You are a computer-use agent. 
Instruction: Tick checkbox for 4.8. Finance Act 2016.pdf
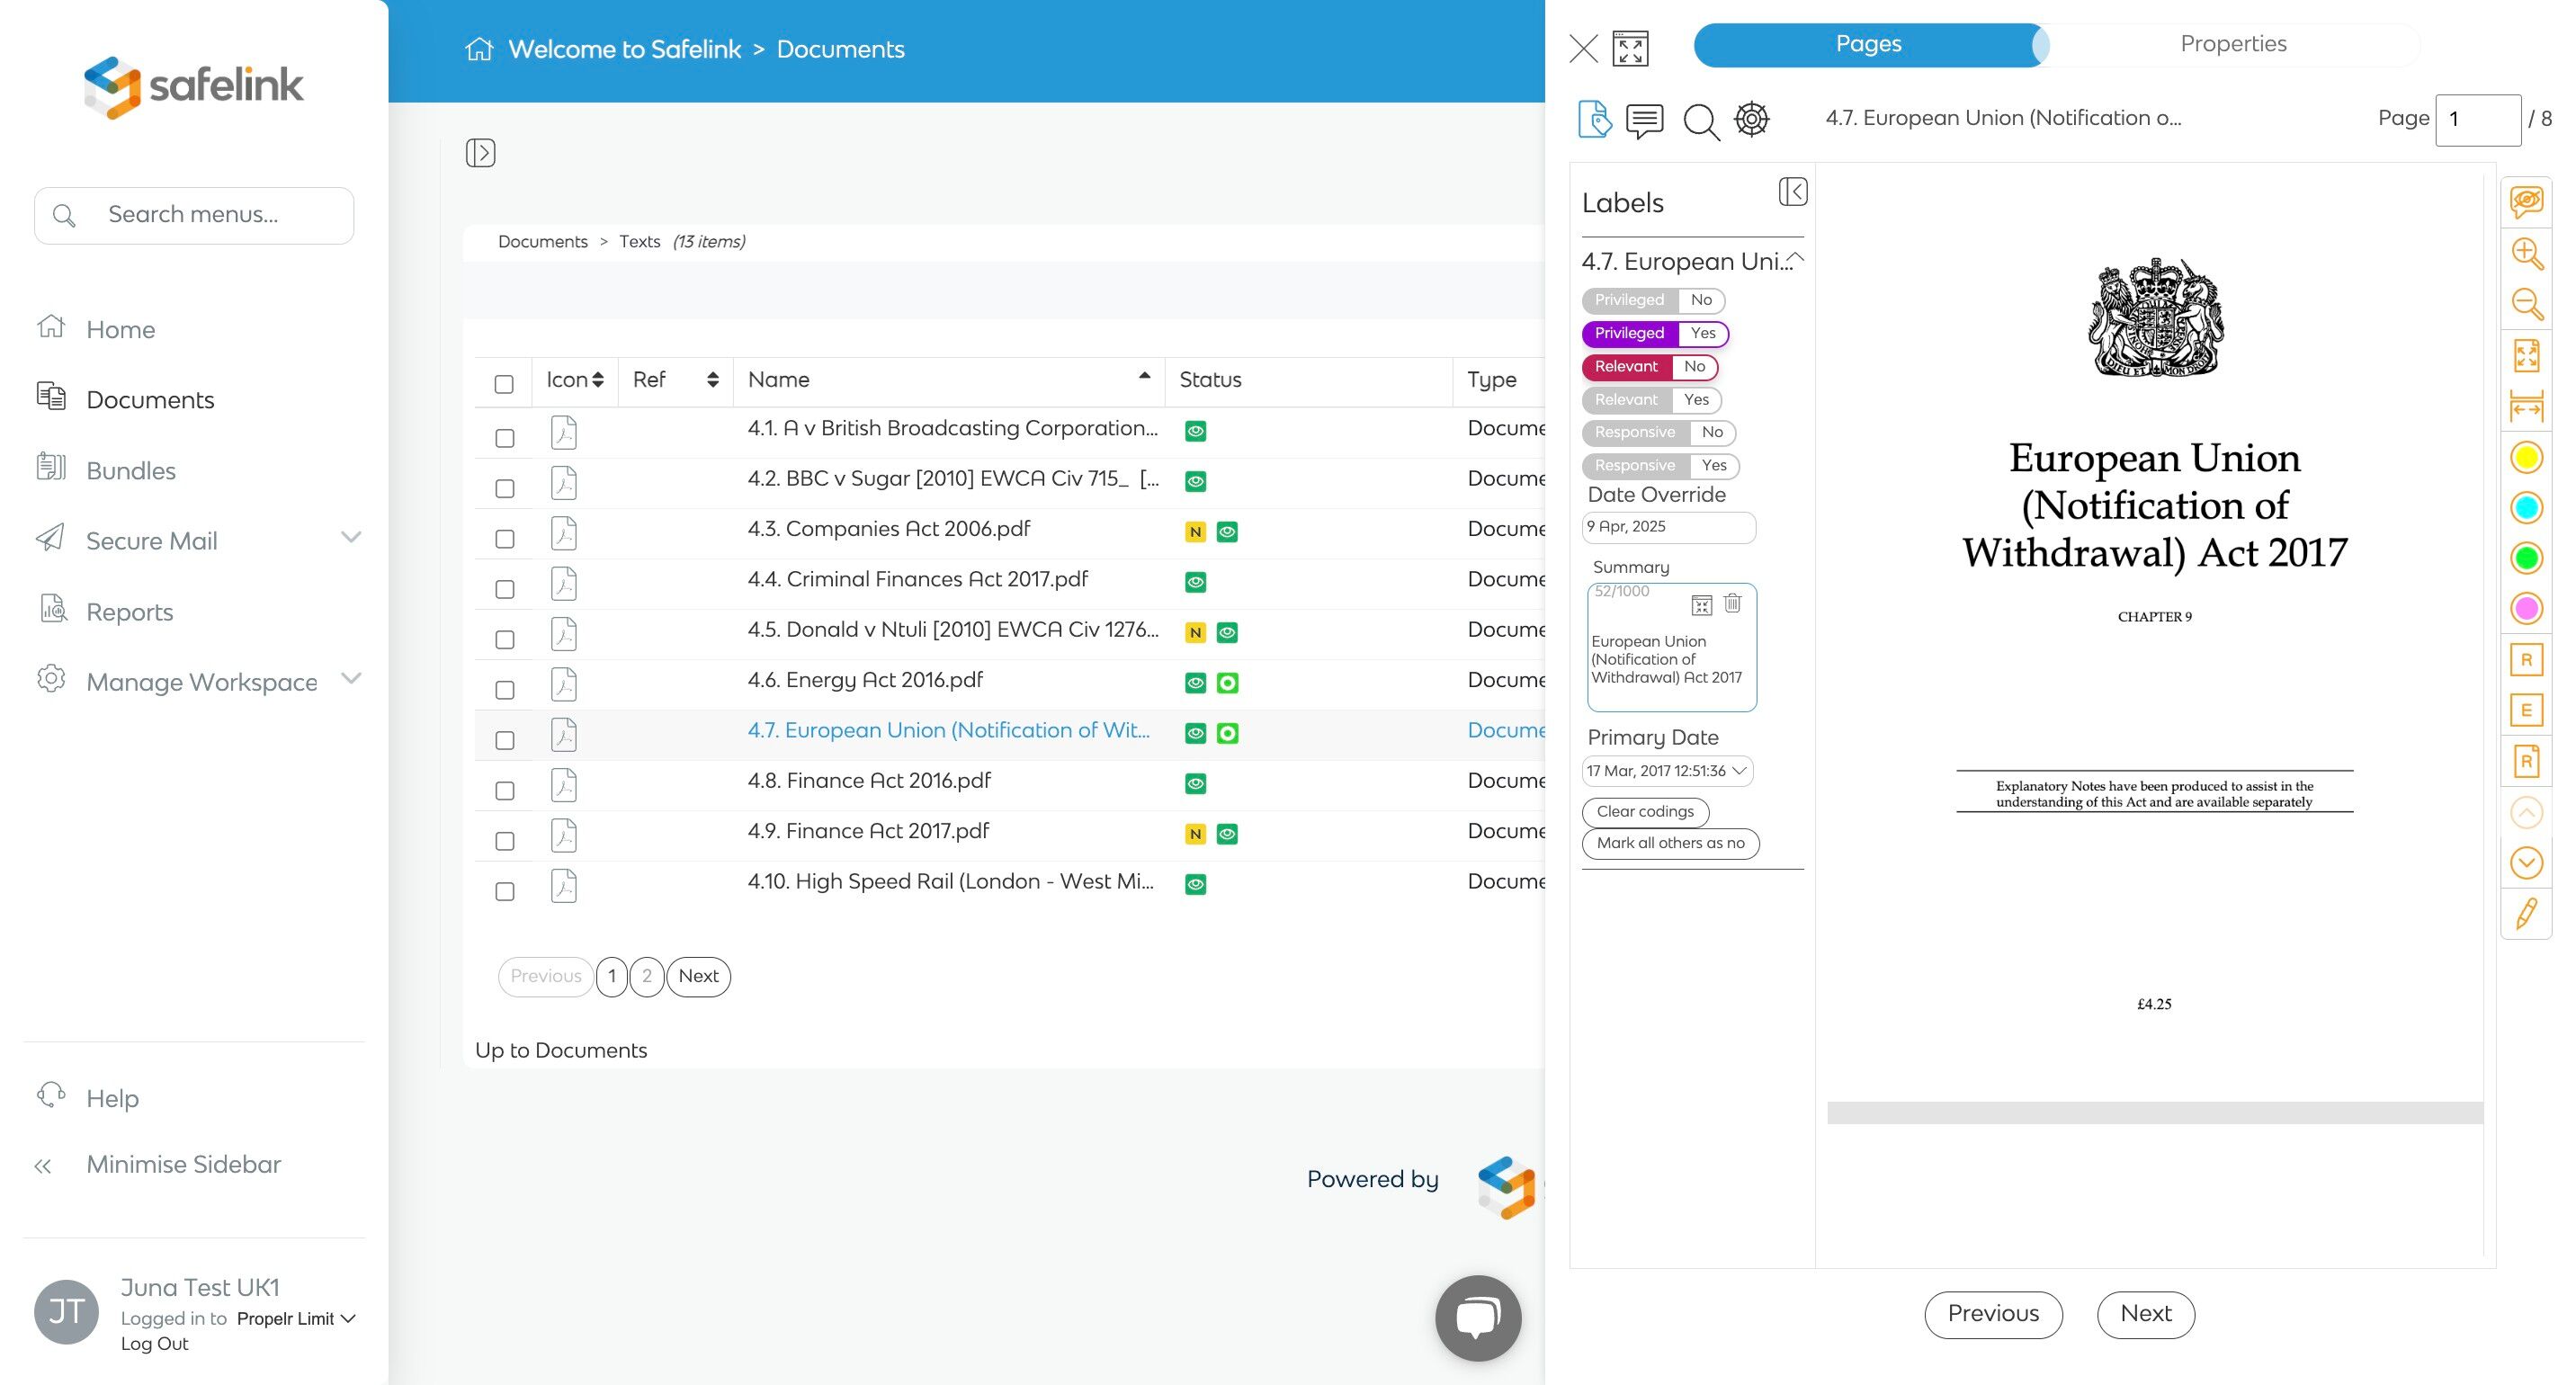point(505,791)
